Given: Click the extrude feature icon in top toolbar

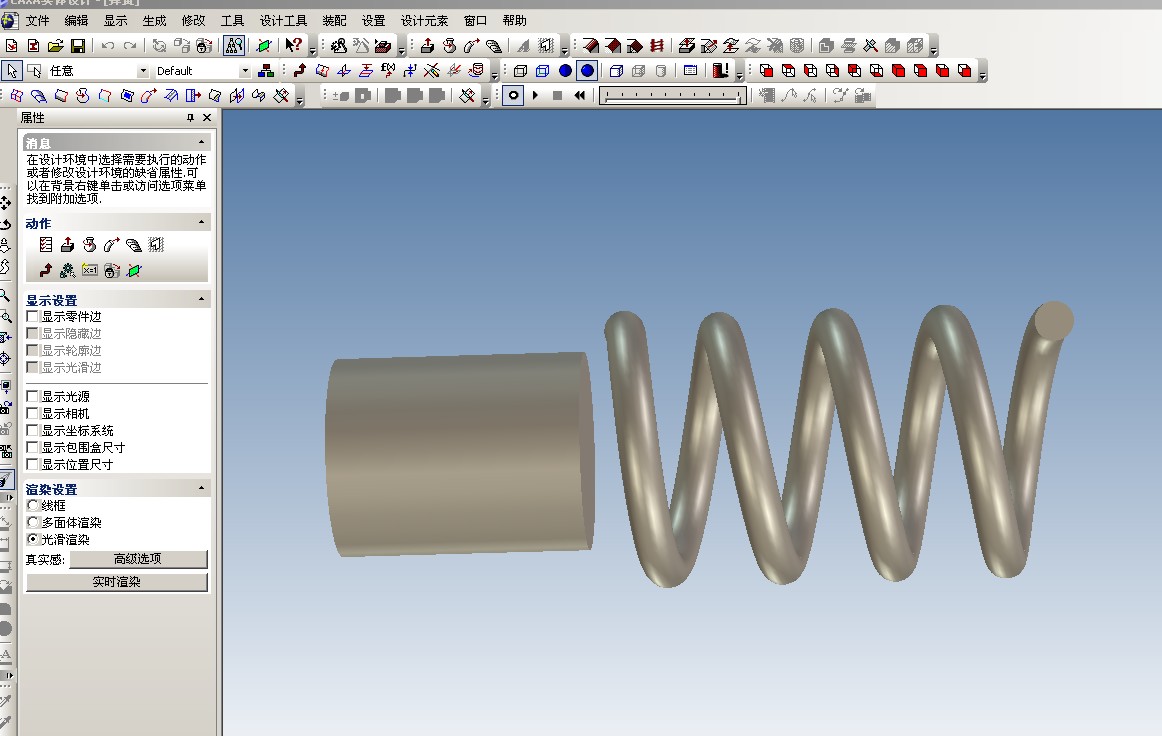Looking at the screenshot, I should coord(427,46).
